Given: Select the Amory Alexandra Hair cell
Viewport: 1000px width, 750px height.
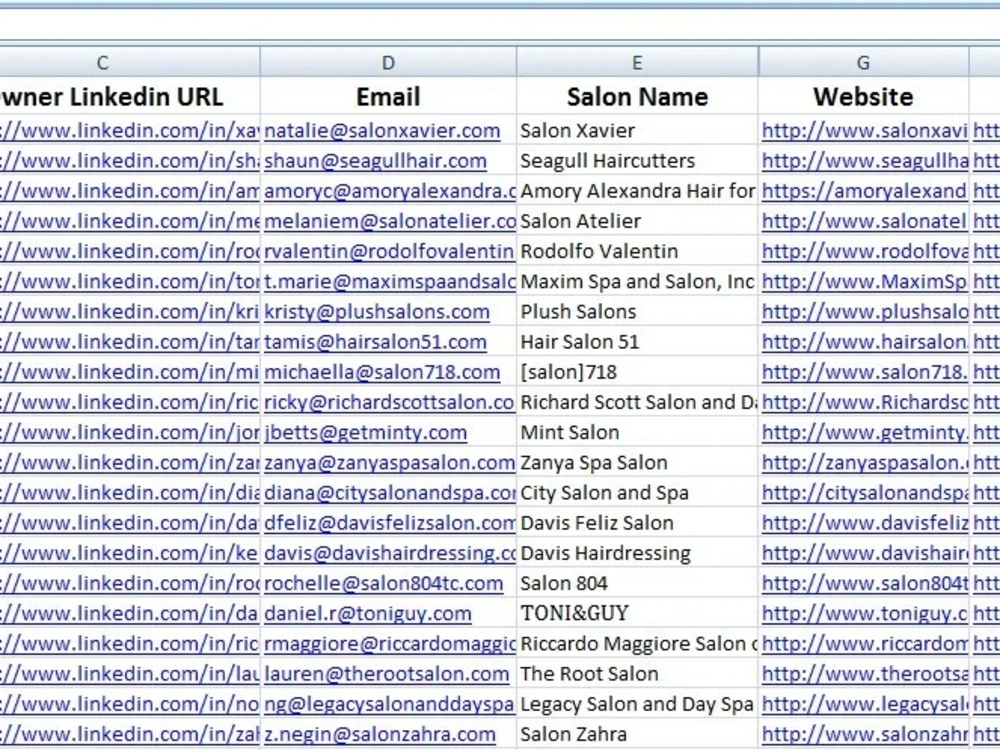Looking at the screenshot, I should [x=637, y=191].
